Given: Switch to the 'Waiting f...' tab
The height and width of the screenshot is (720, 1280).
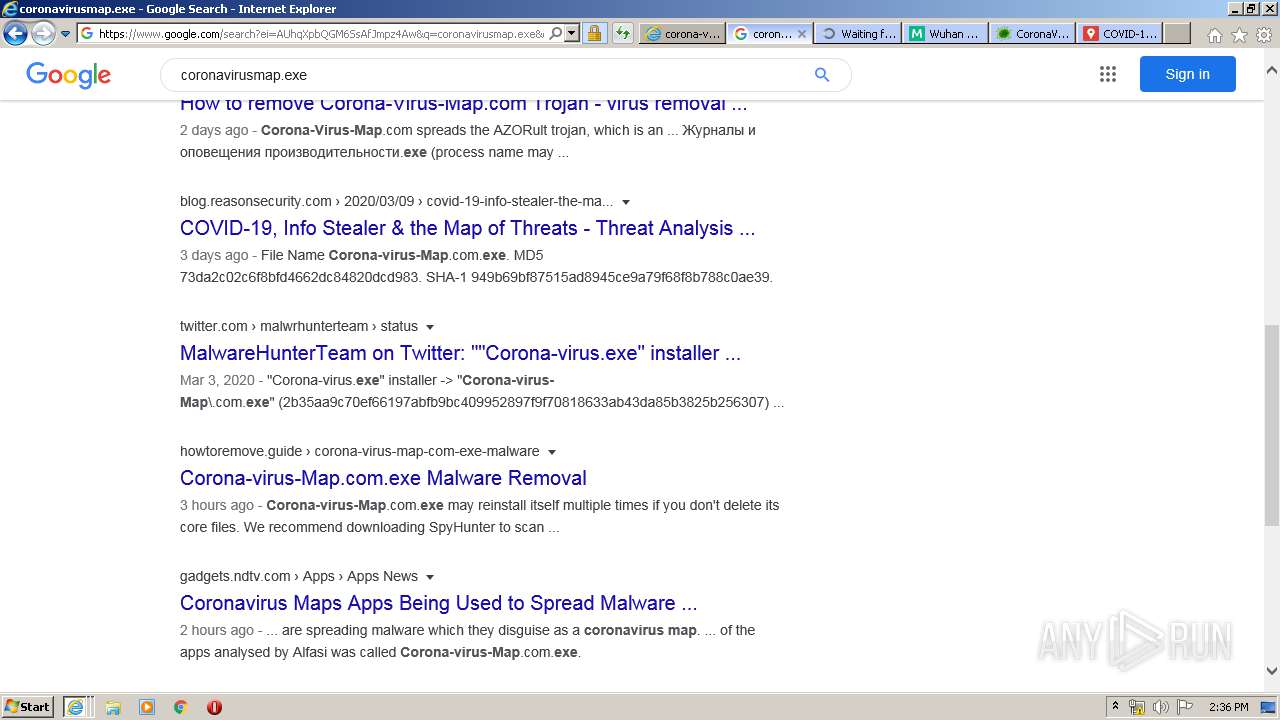Looking at the screenshot, I should (x=857, y=33).
